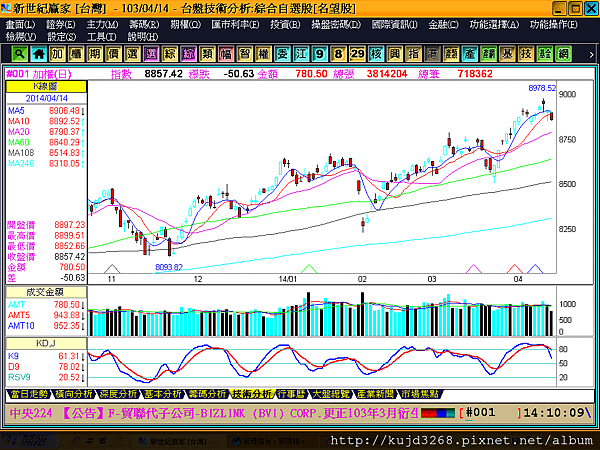Open the 匯市利率(E) menu
This screenshot has width=600, height=450.
point(235,25)
